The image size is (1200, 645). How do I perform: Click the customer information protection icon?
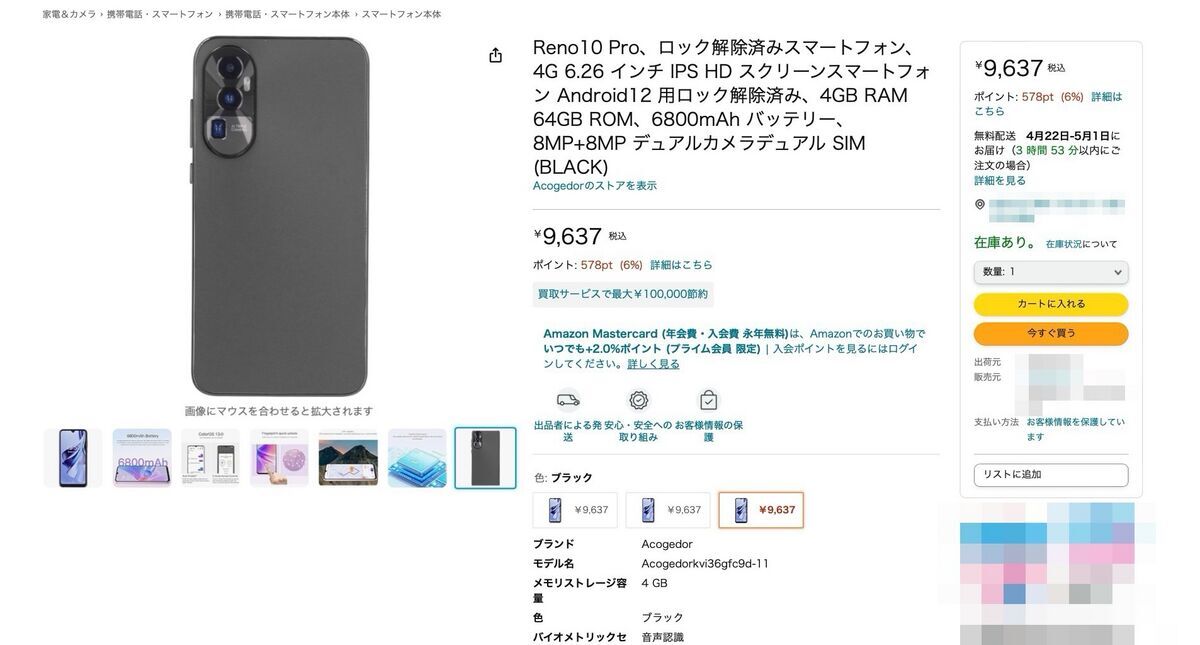pos(708,400)
